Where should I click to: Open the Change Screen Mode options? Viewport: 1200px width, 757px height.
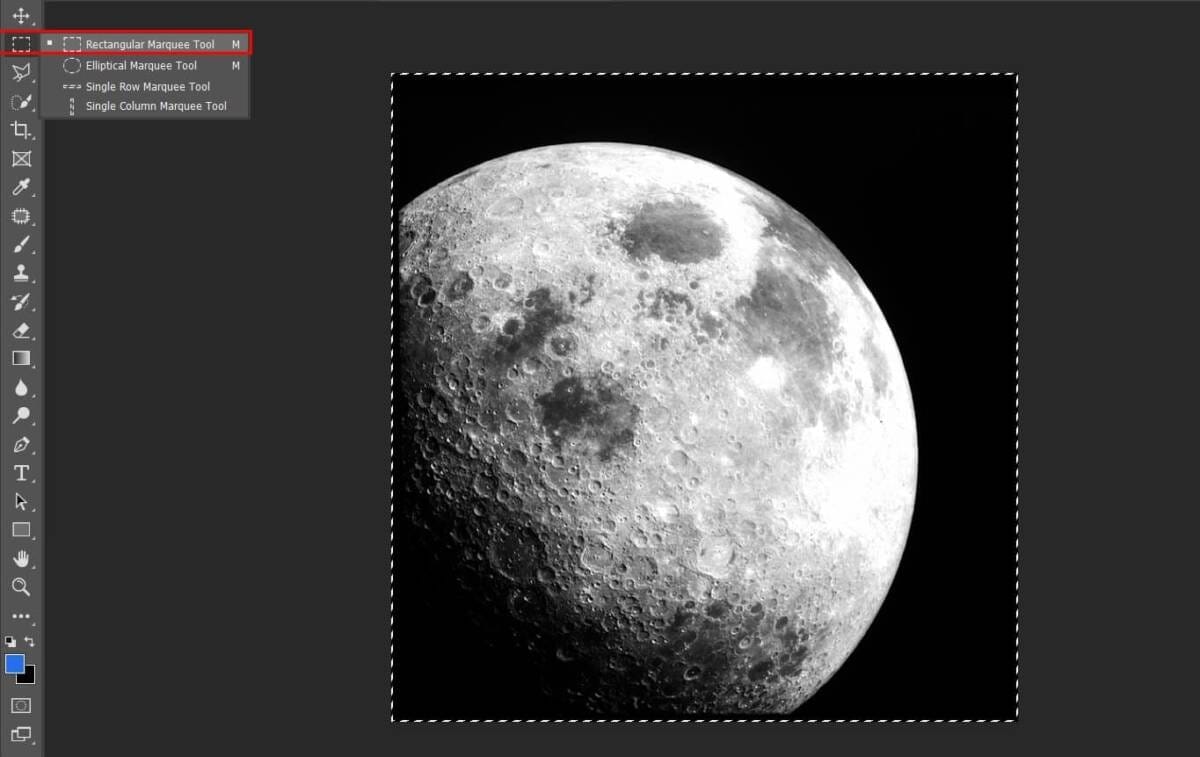tap(20, 735)
